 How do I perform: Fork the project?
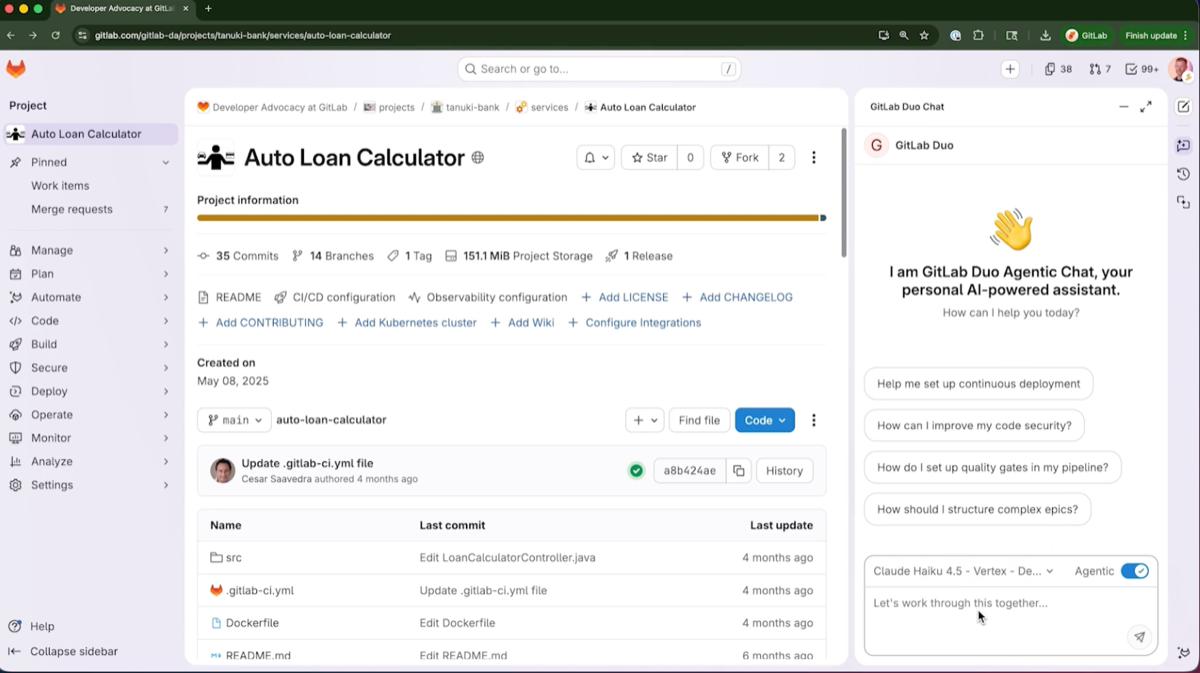click(739, 158)
